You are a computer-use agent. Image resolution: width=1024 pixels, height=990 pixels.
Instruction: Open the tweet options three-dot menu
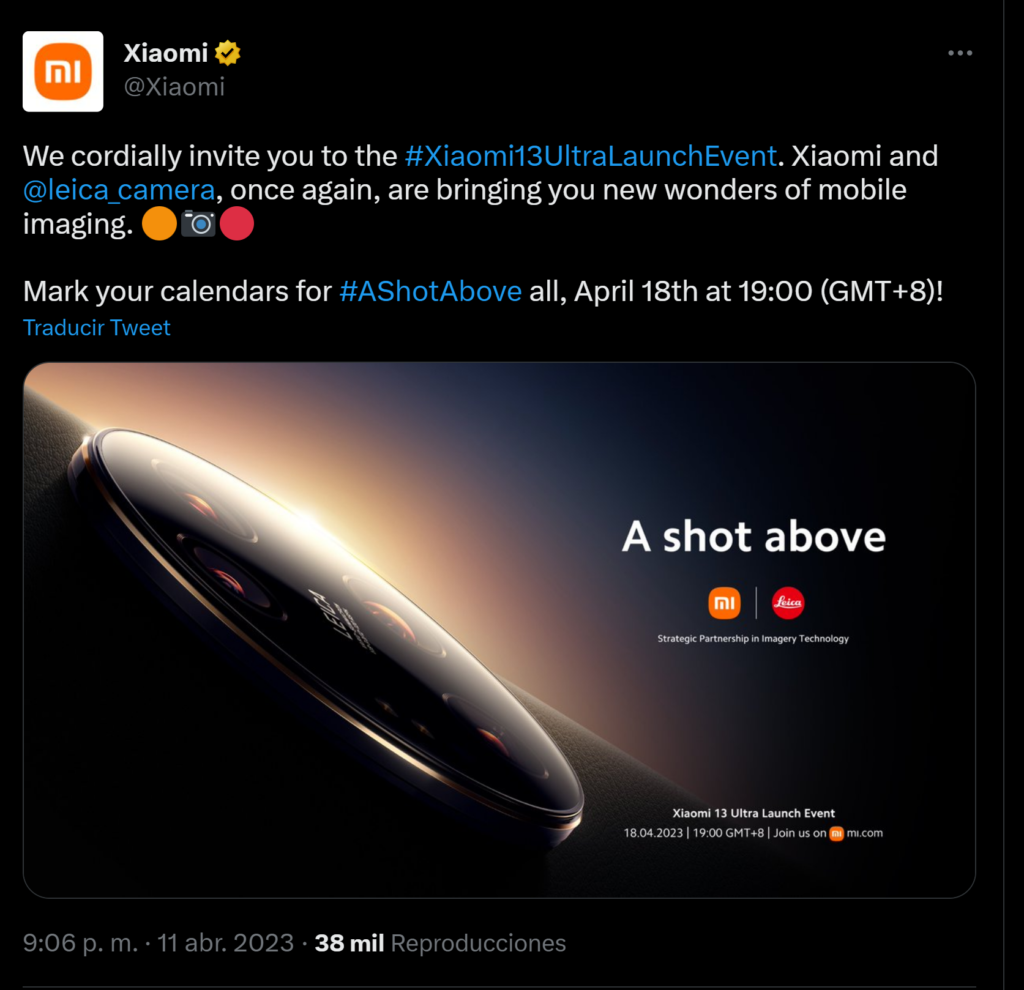click(x=960, y=52)
